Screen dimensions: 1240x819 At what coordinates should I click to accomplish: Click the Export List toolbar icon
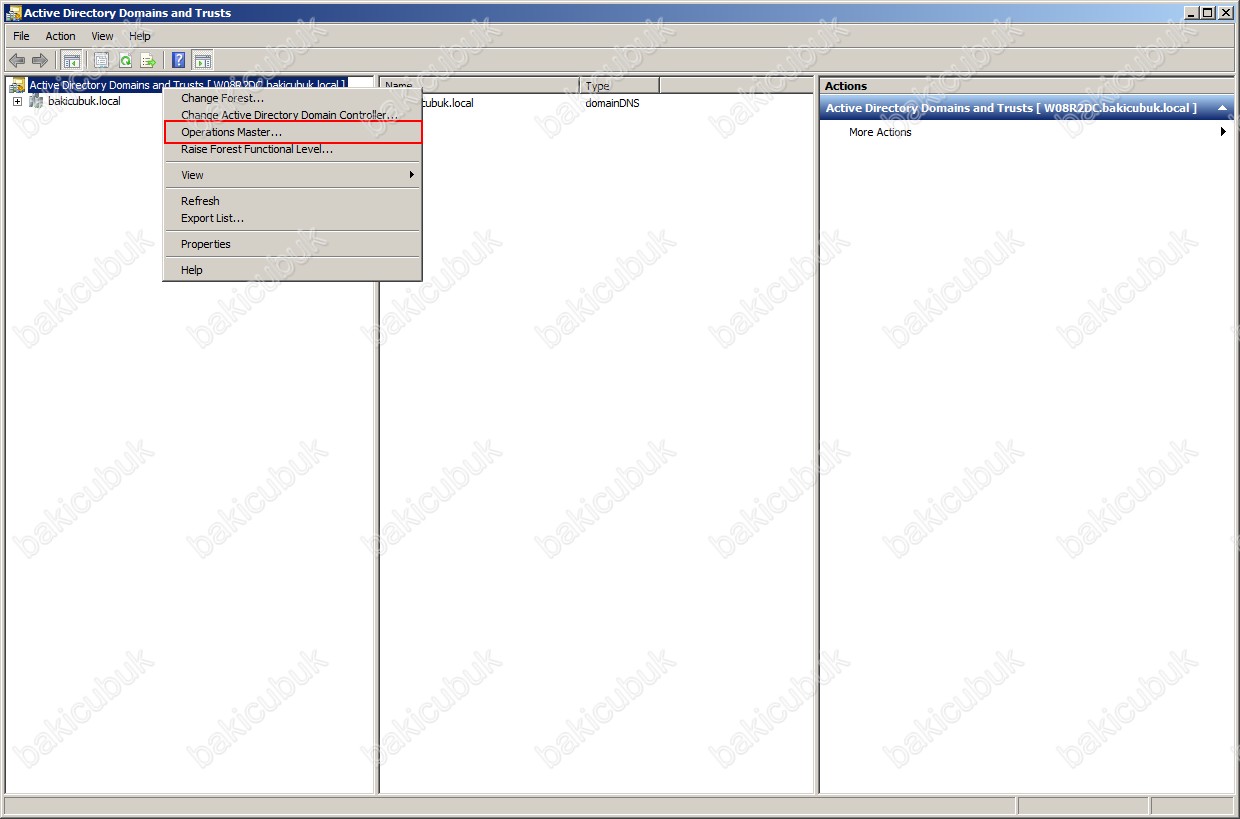click(x=148, y=60)
